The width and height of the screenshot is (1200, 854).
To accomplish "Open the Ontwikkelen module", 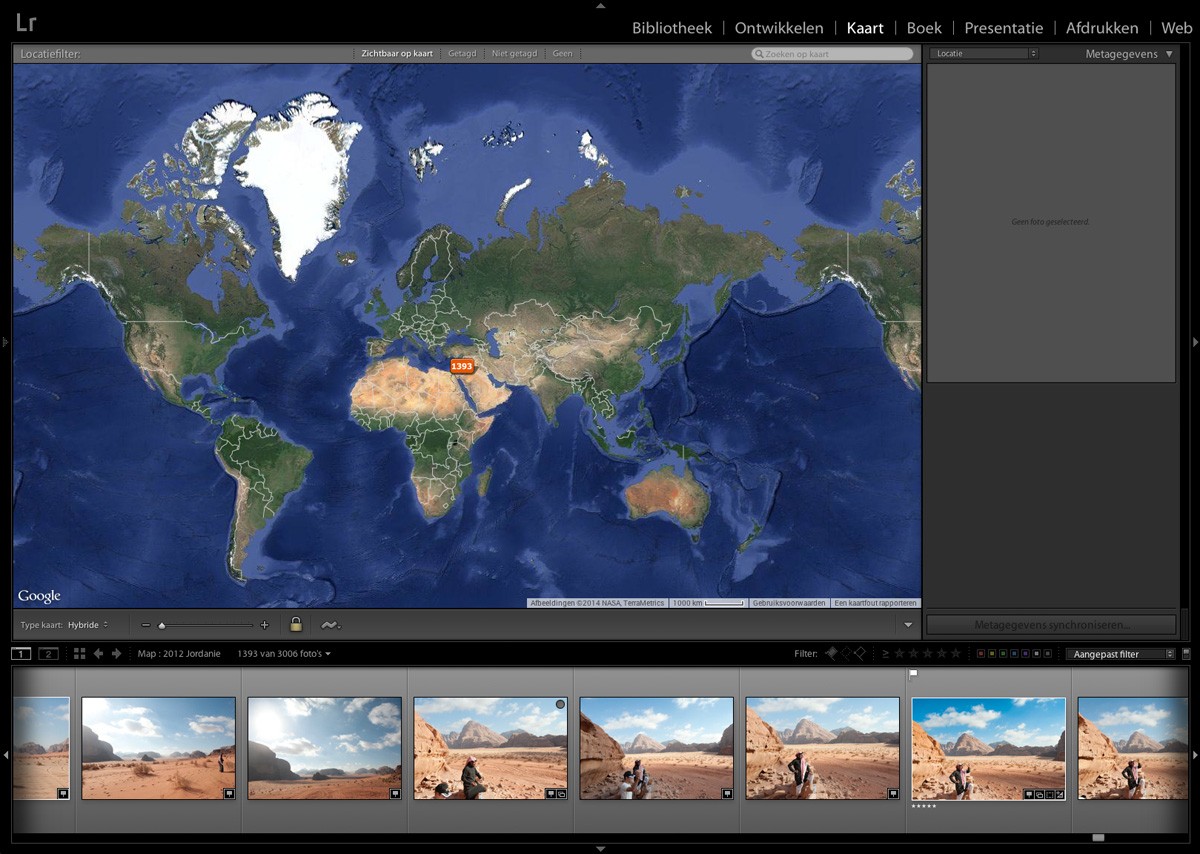I will 778,28.
